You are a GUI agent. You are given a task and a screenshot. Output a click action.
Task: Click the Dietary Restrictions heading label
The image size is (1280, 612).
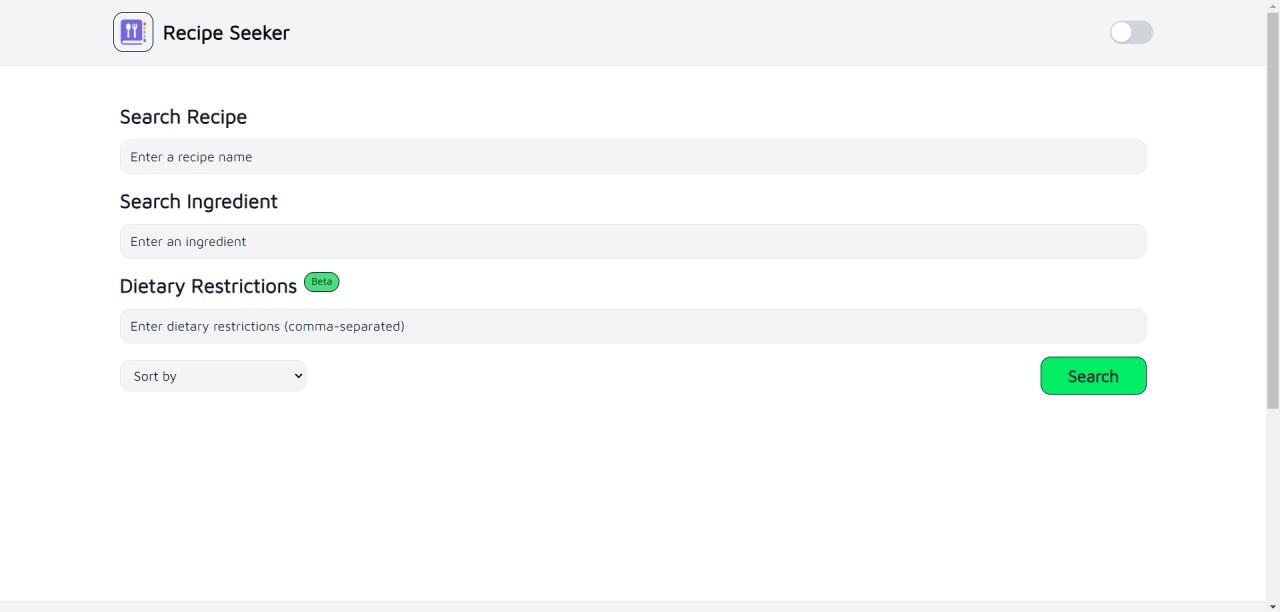point(208,286)
